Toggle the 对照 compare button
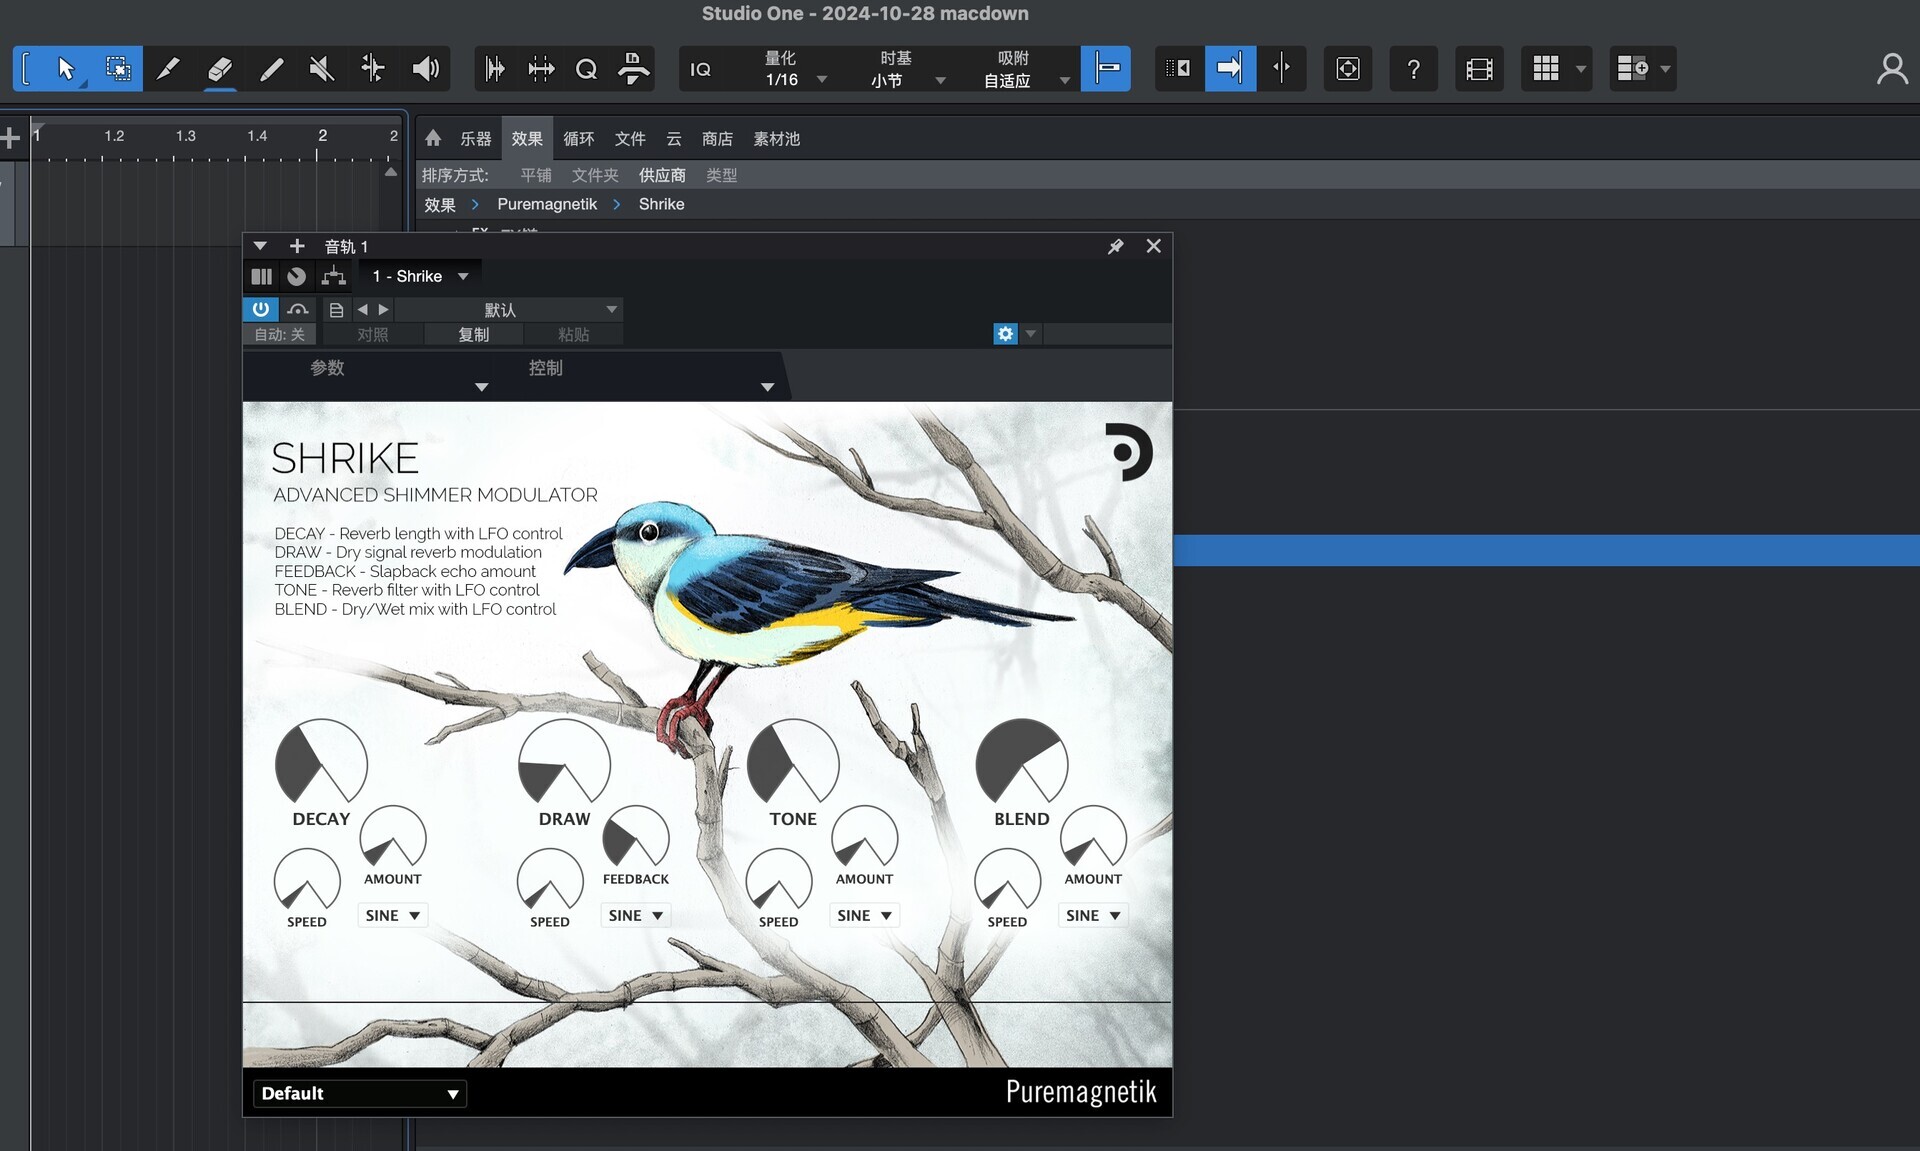This screenshot has height=1151, width=1920. 373,334
